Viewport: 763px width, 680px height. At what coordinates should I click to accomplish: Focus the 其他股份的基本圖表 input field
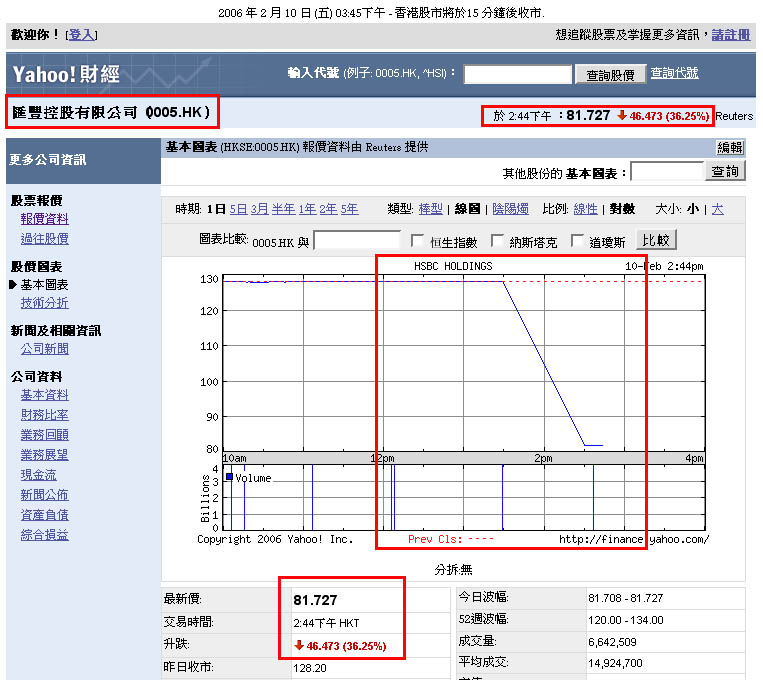667,171
